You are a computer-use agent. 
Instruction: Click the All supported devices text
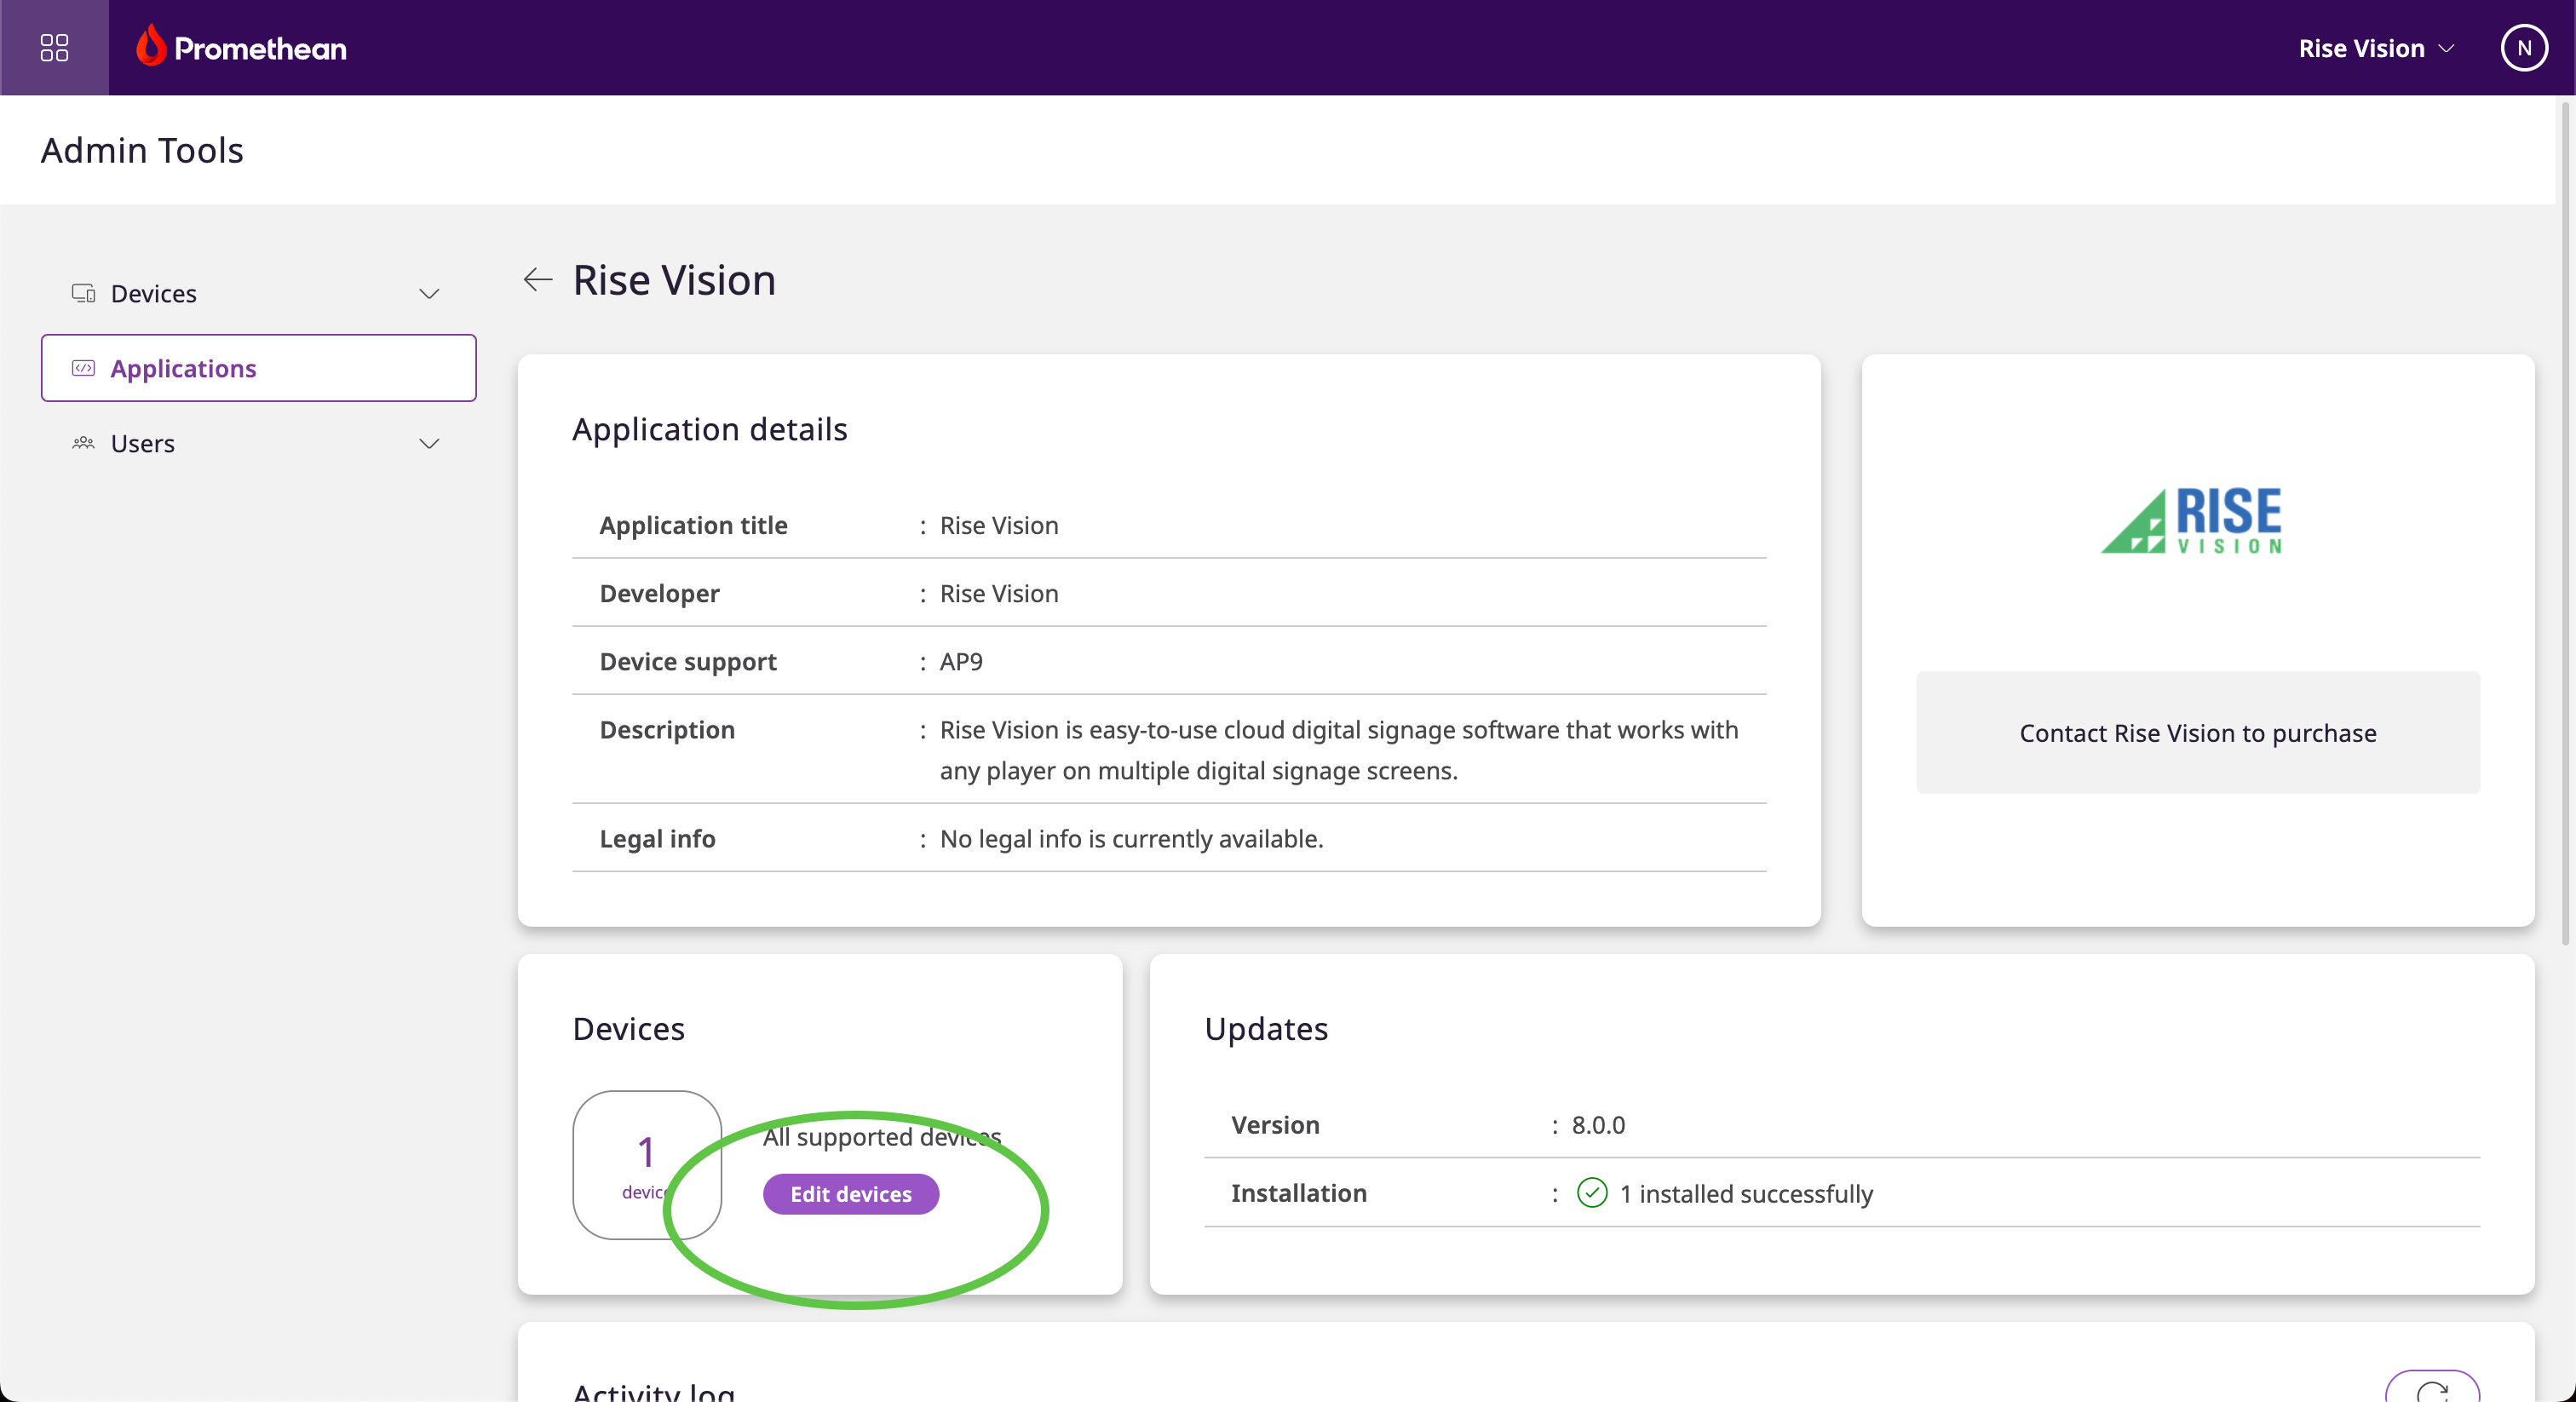coord(882,1137)
